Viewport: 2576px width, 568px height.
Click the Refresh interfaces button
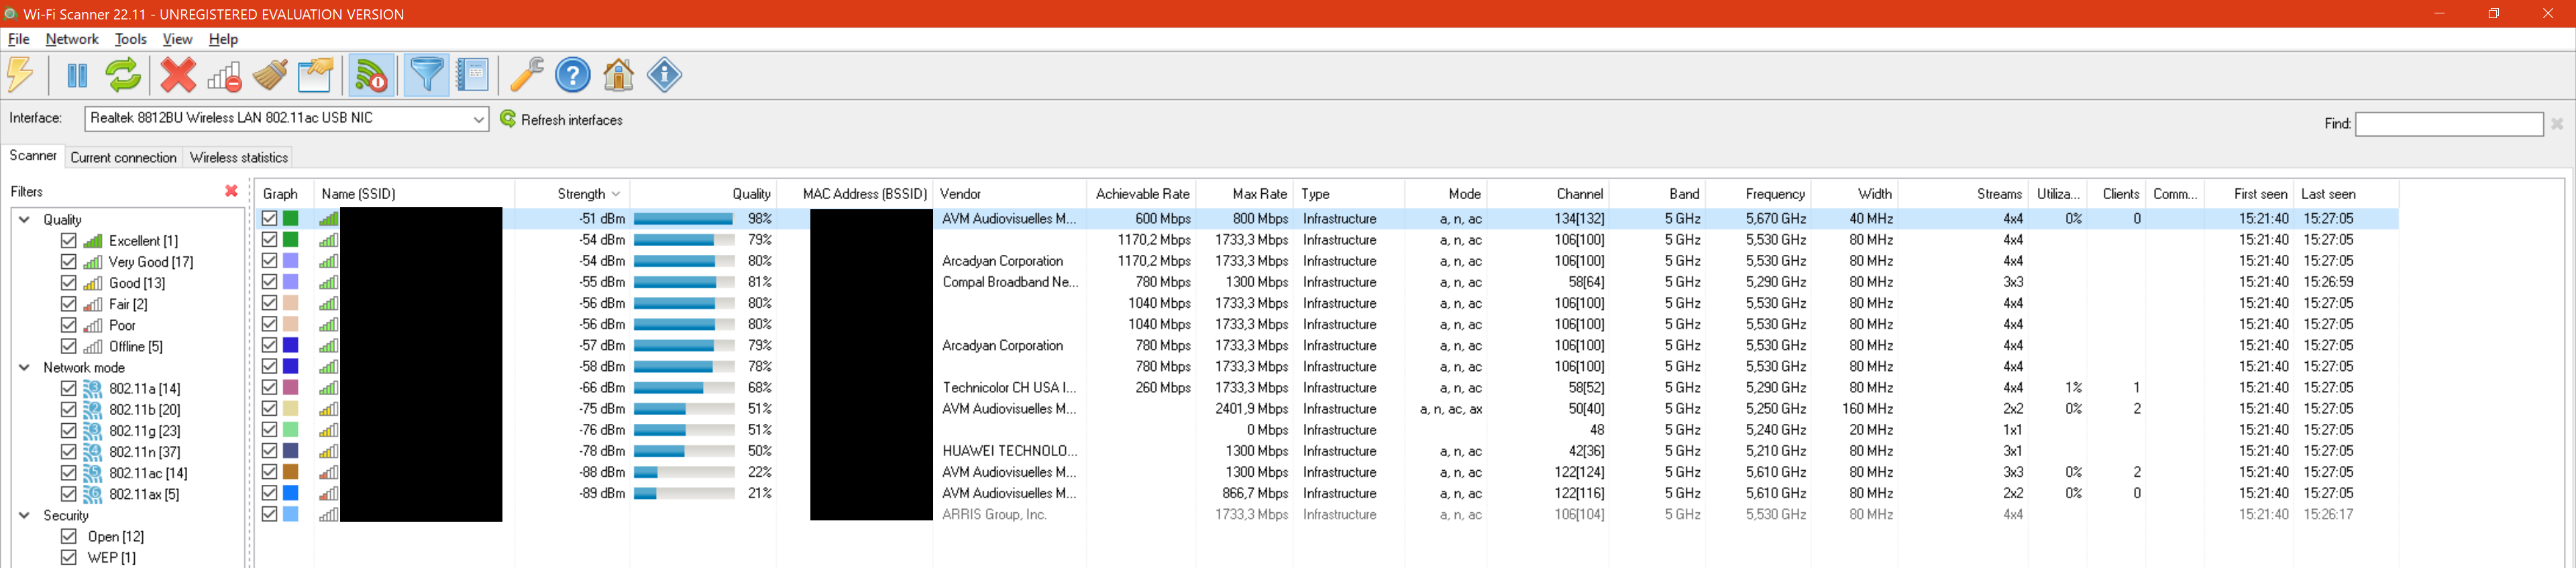coord(561,120)
